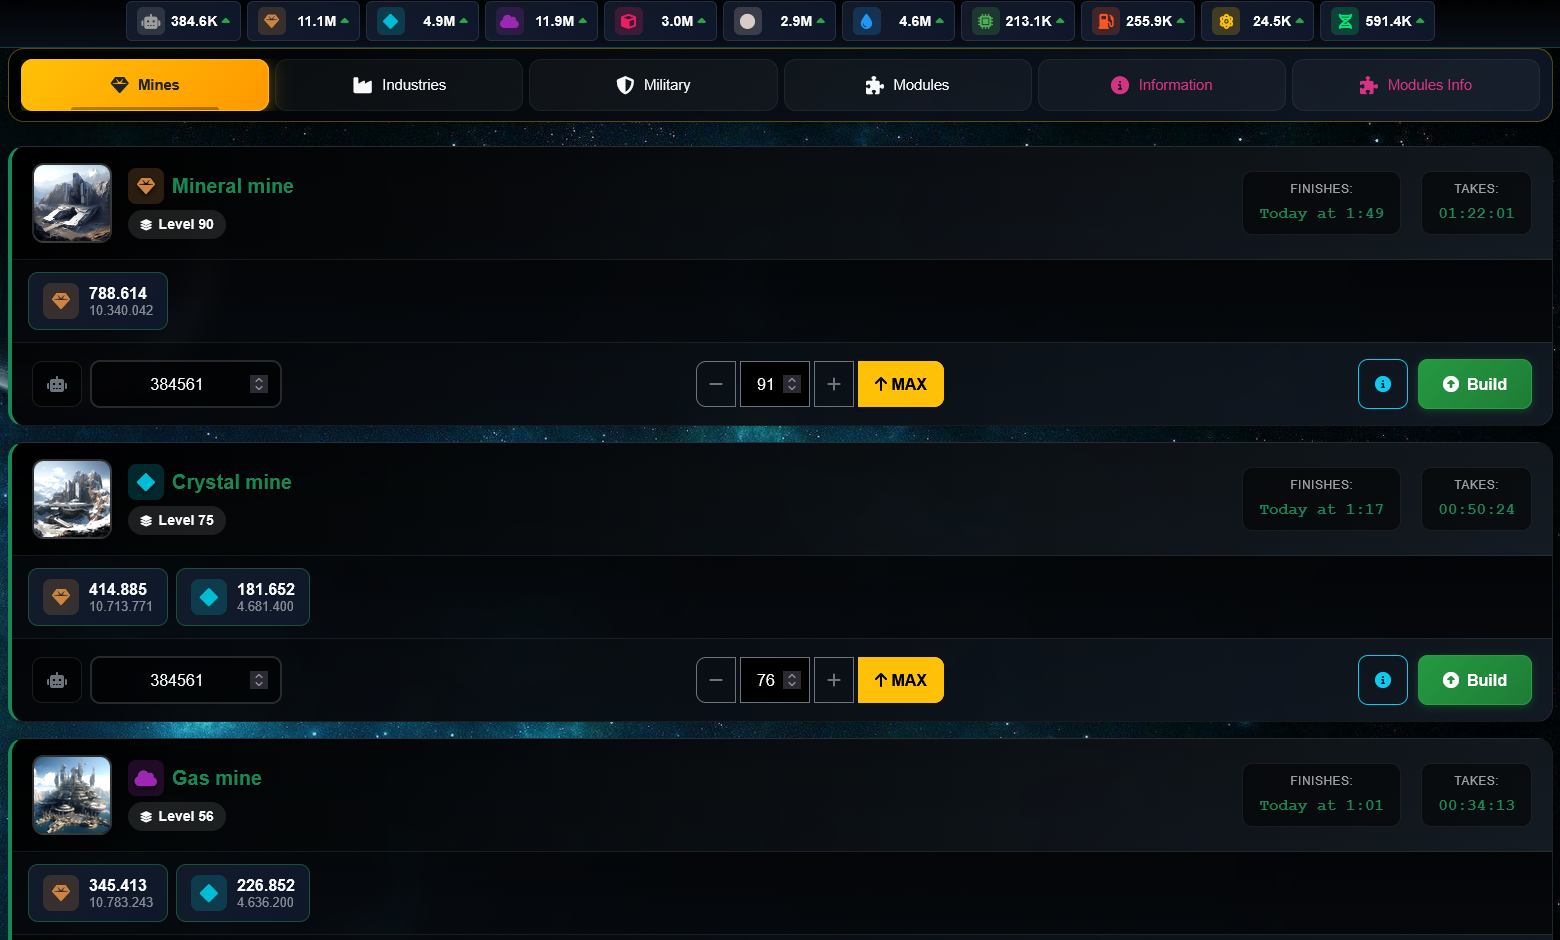Click the Gas mine title link

click(x=217, y=778)
